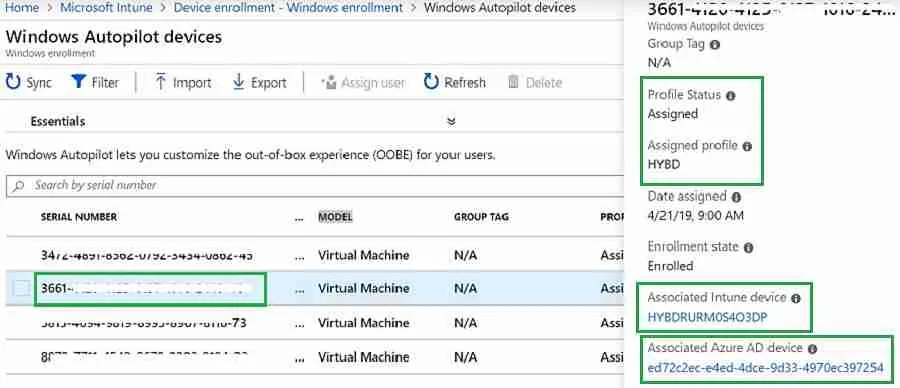900x388 pixels.
Task: Click the Assign user toolbar label
Action: pos(373,83)
